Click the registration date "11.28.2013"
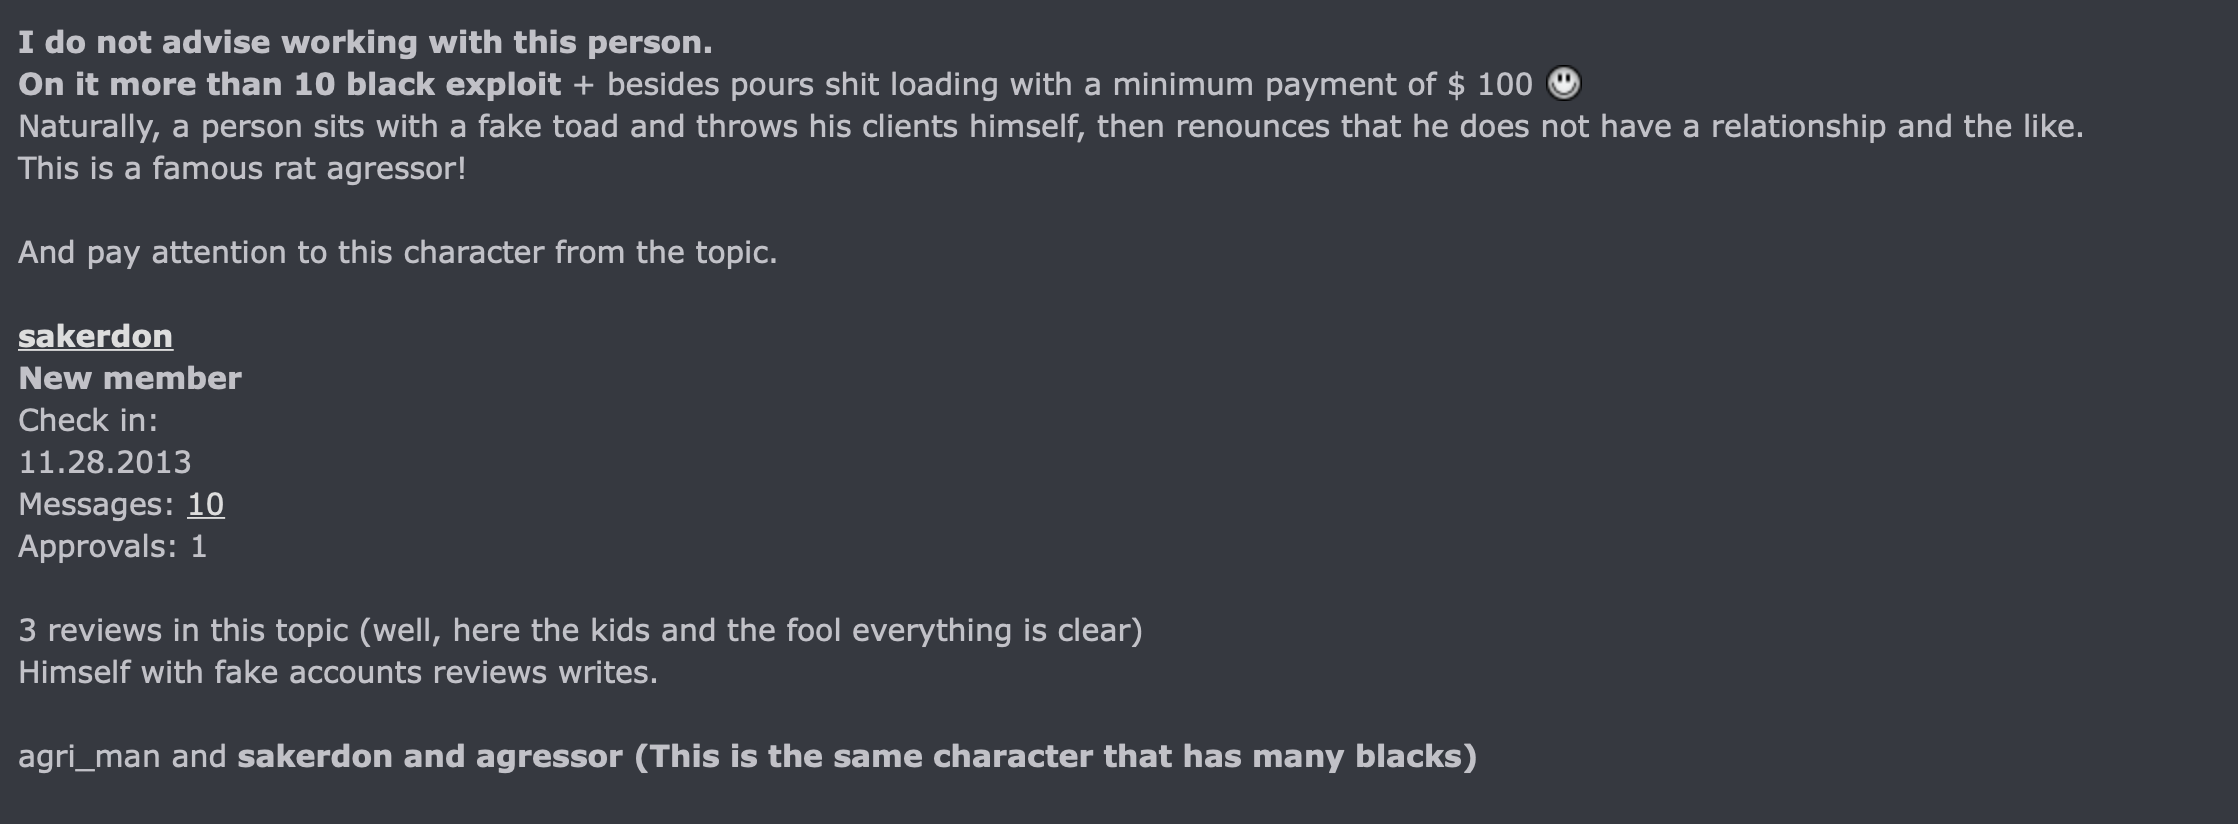Screen dimensions: 2238x824 click(x=105, y=462)
